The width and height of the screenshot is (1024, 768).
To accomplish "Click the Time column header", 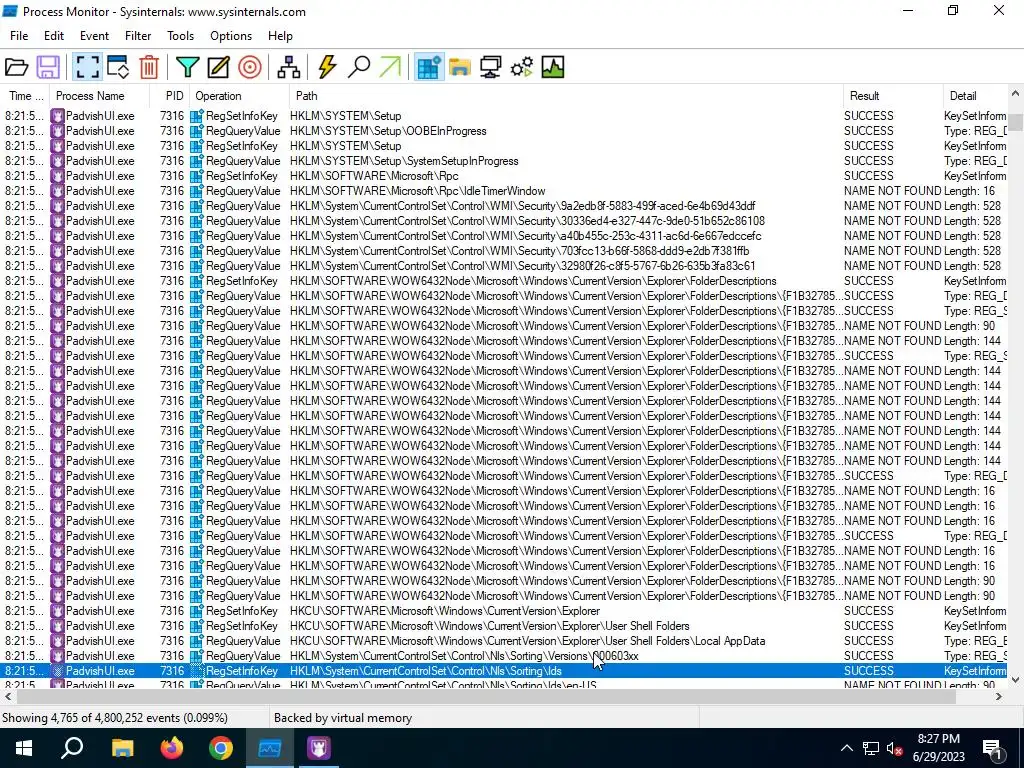I will click(25, 96).
